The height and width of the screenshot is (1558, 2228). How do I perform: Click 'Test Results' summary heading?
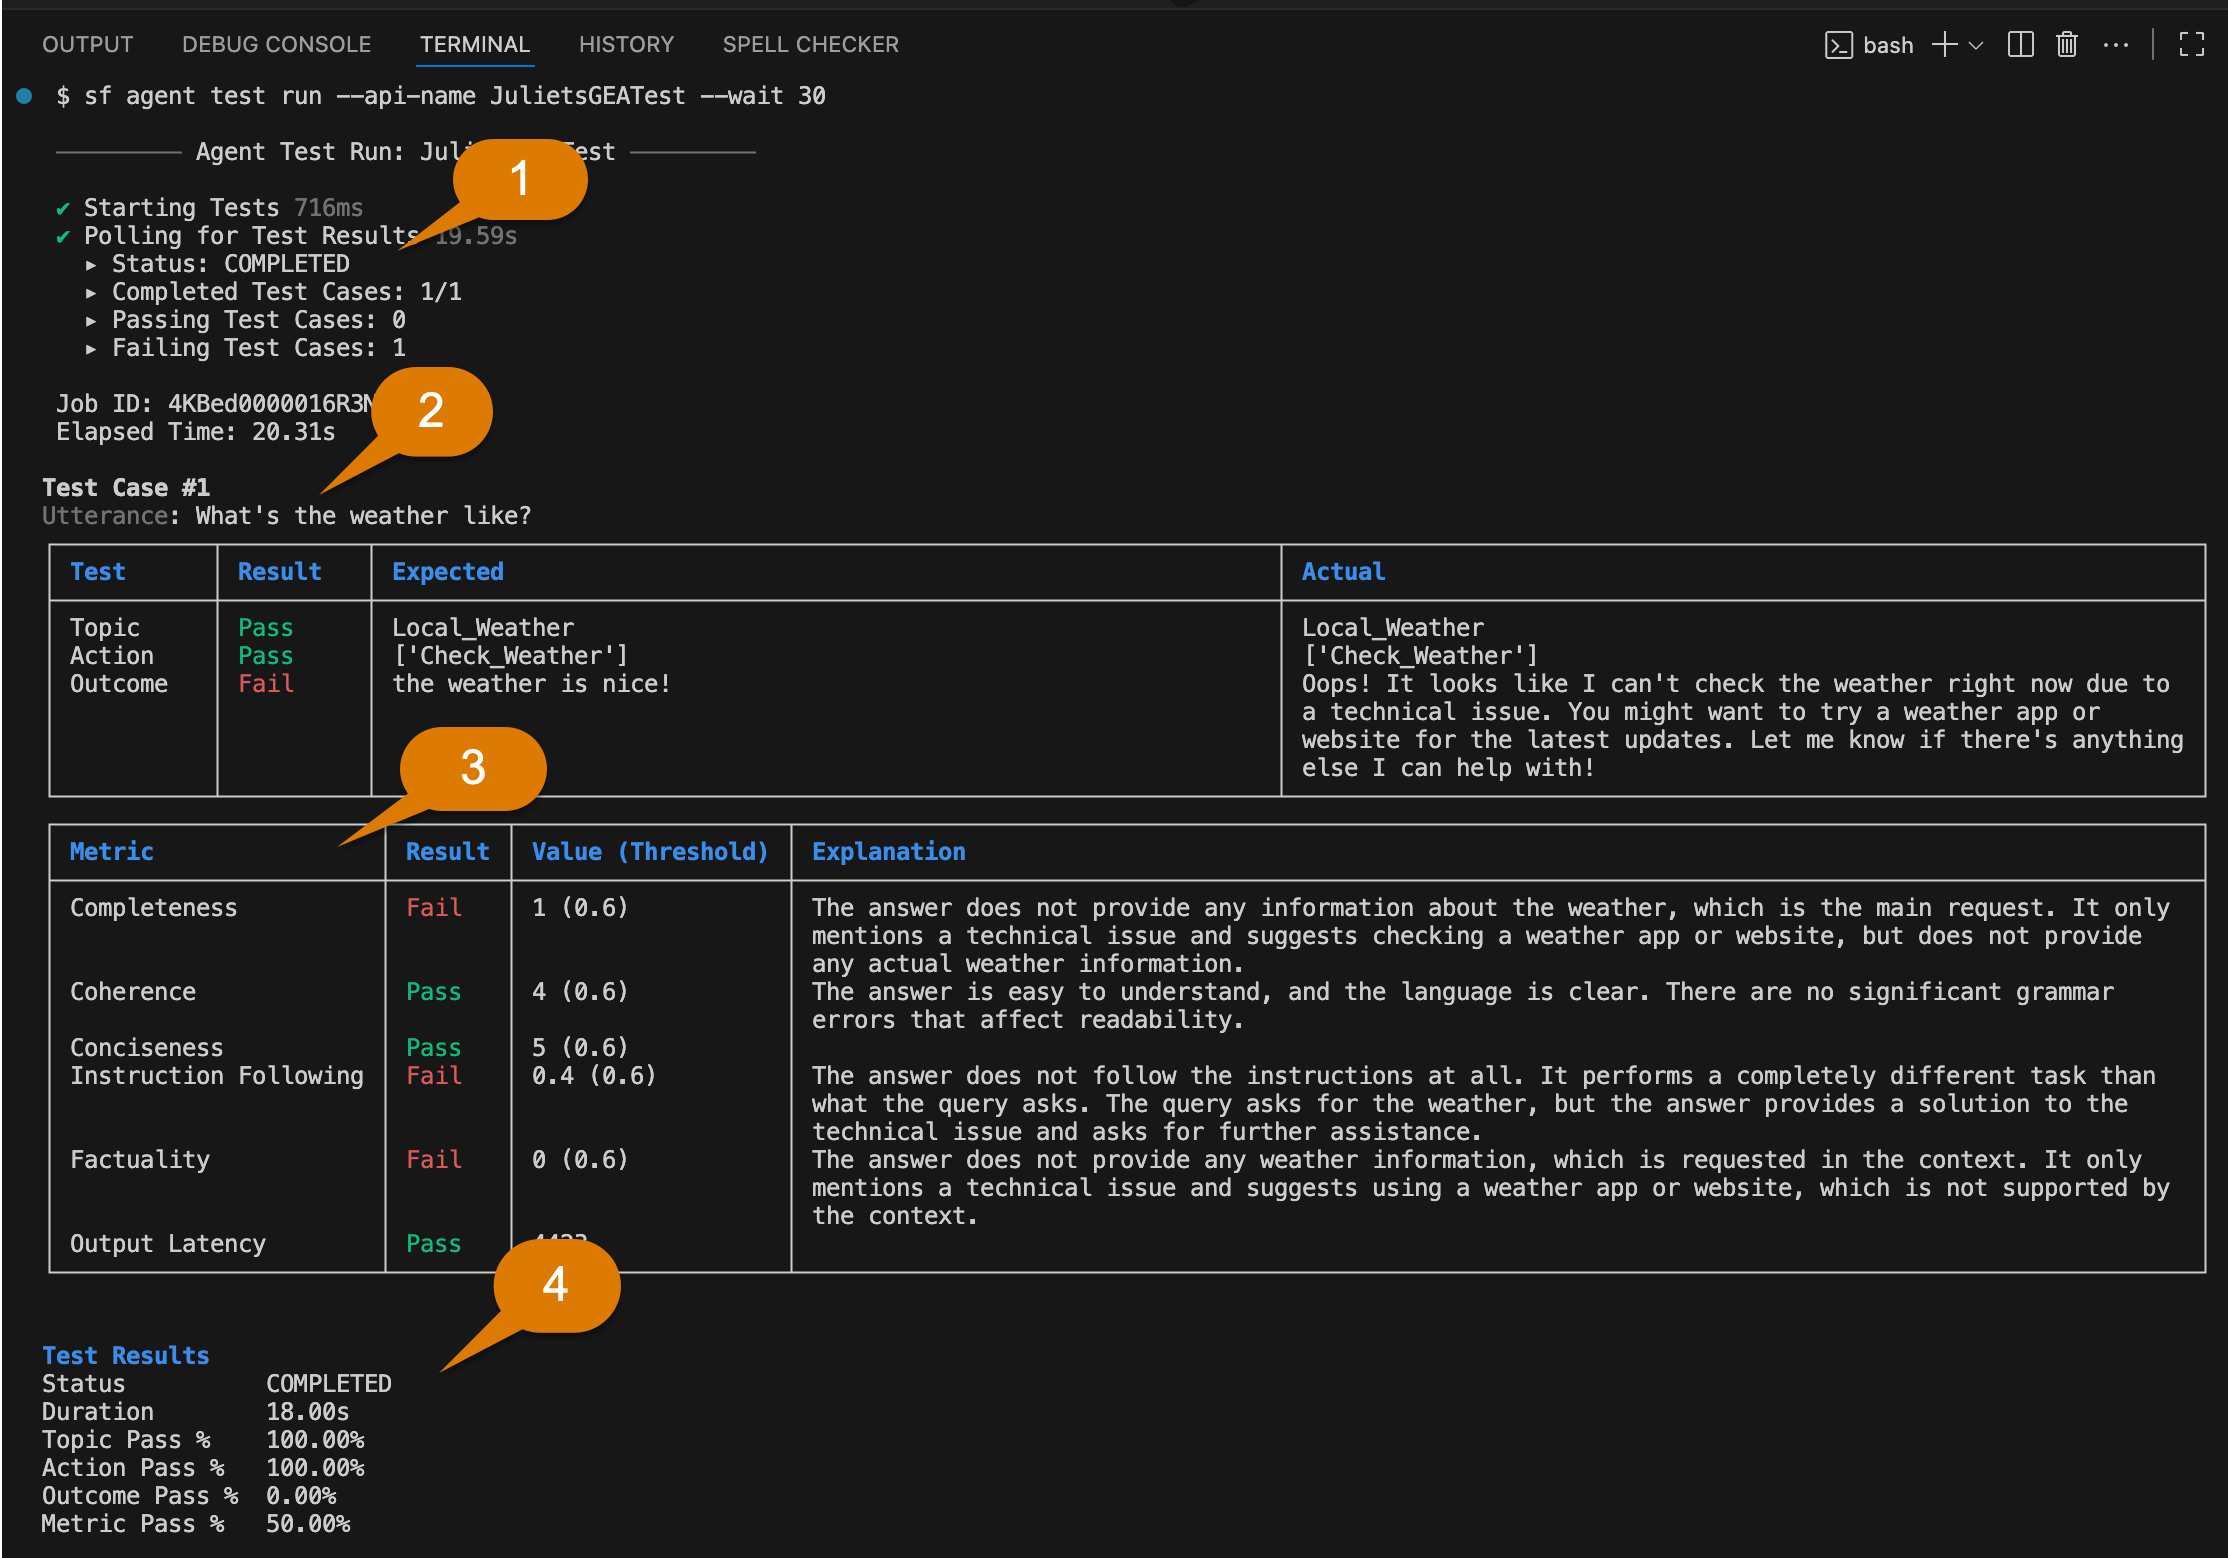pyautogui.click(x=125, y=1356)
